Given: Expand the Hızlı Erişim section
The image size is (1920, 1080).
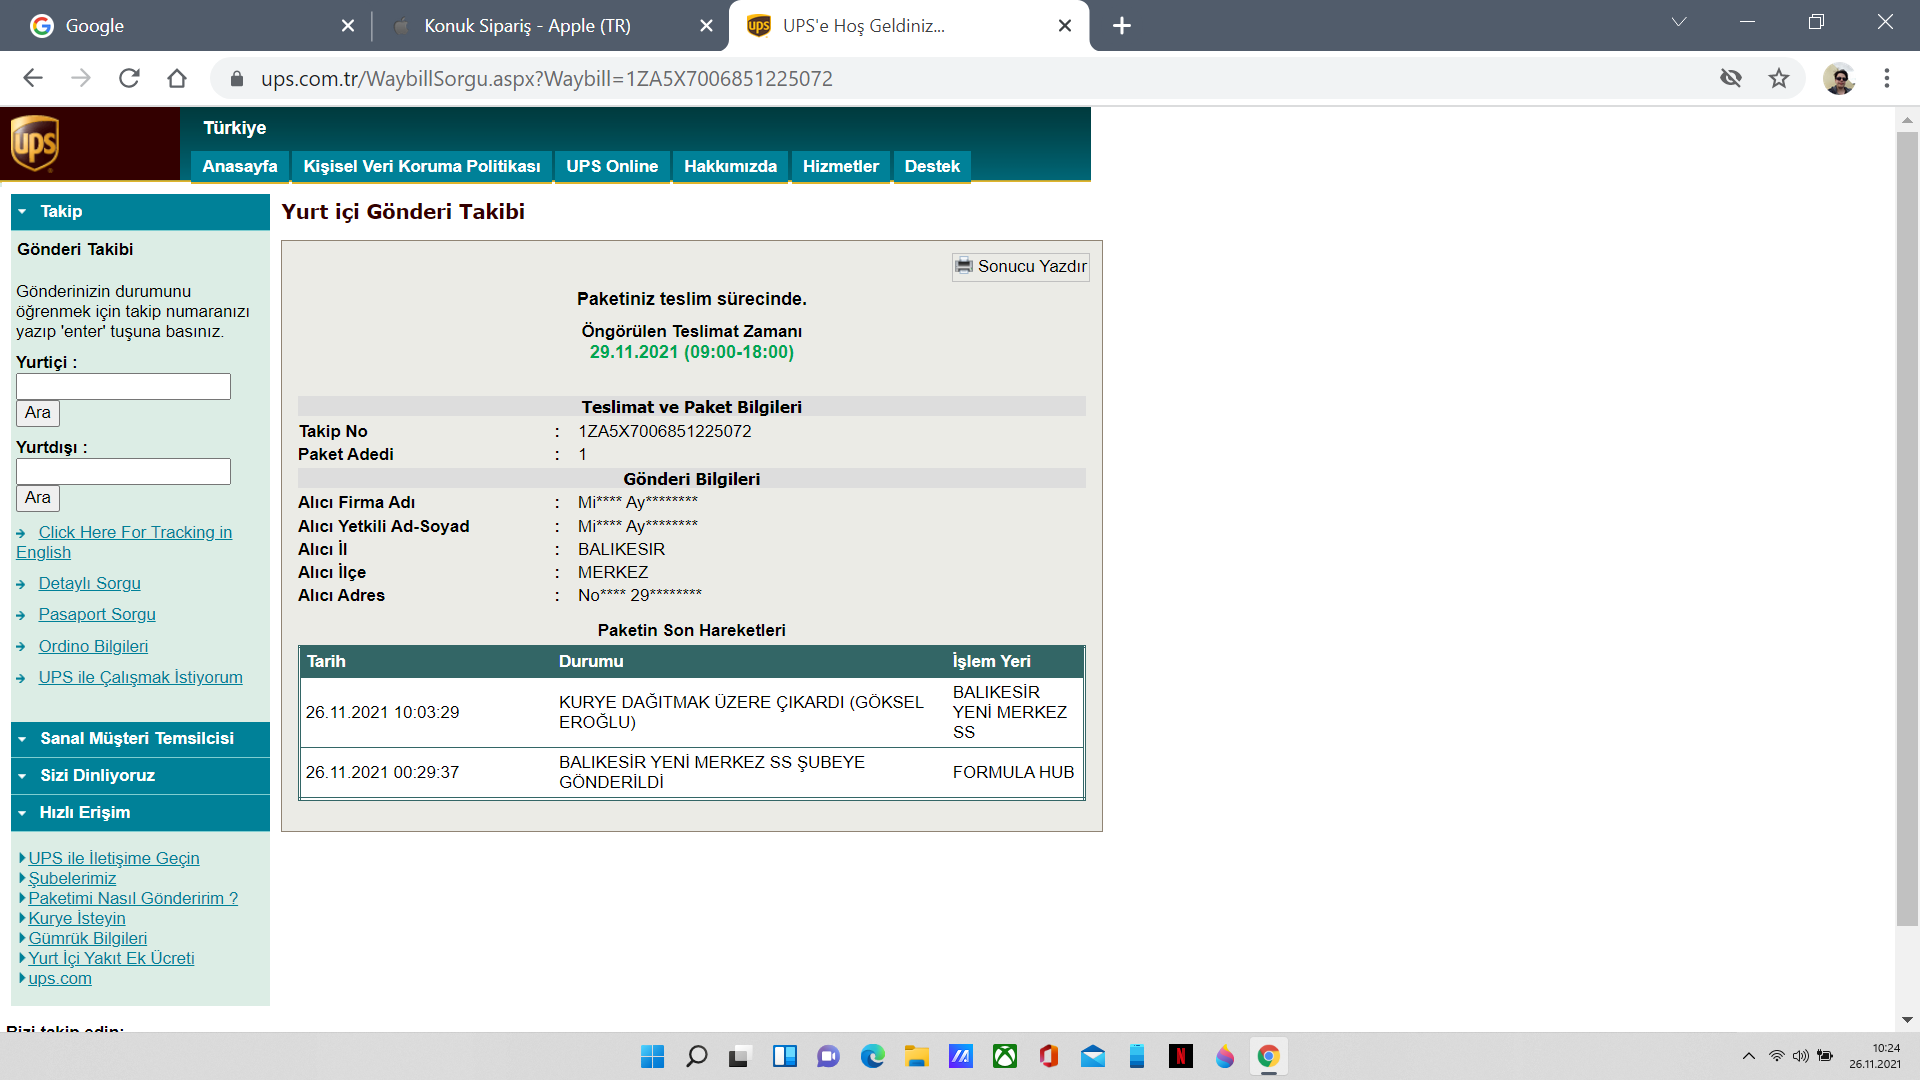Looking at the screenshot, I should [x=140, y=813].
